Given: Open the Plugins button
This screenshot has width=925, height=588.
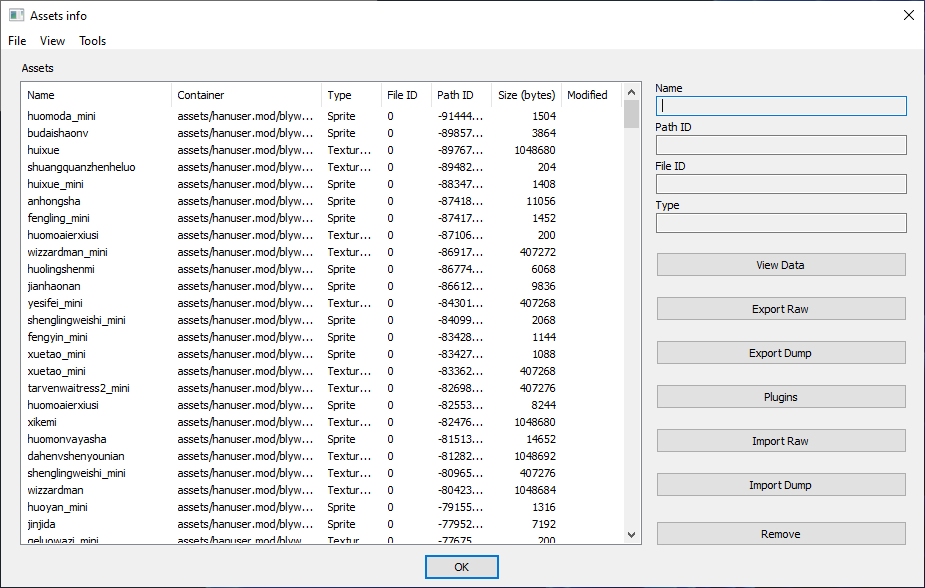Looking at the screenshot, I should coord(780,397).
